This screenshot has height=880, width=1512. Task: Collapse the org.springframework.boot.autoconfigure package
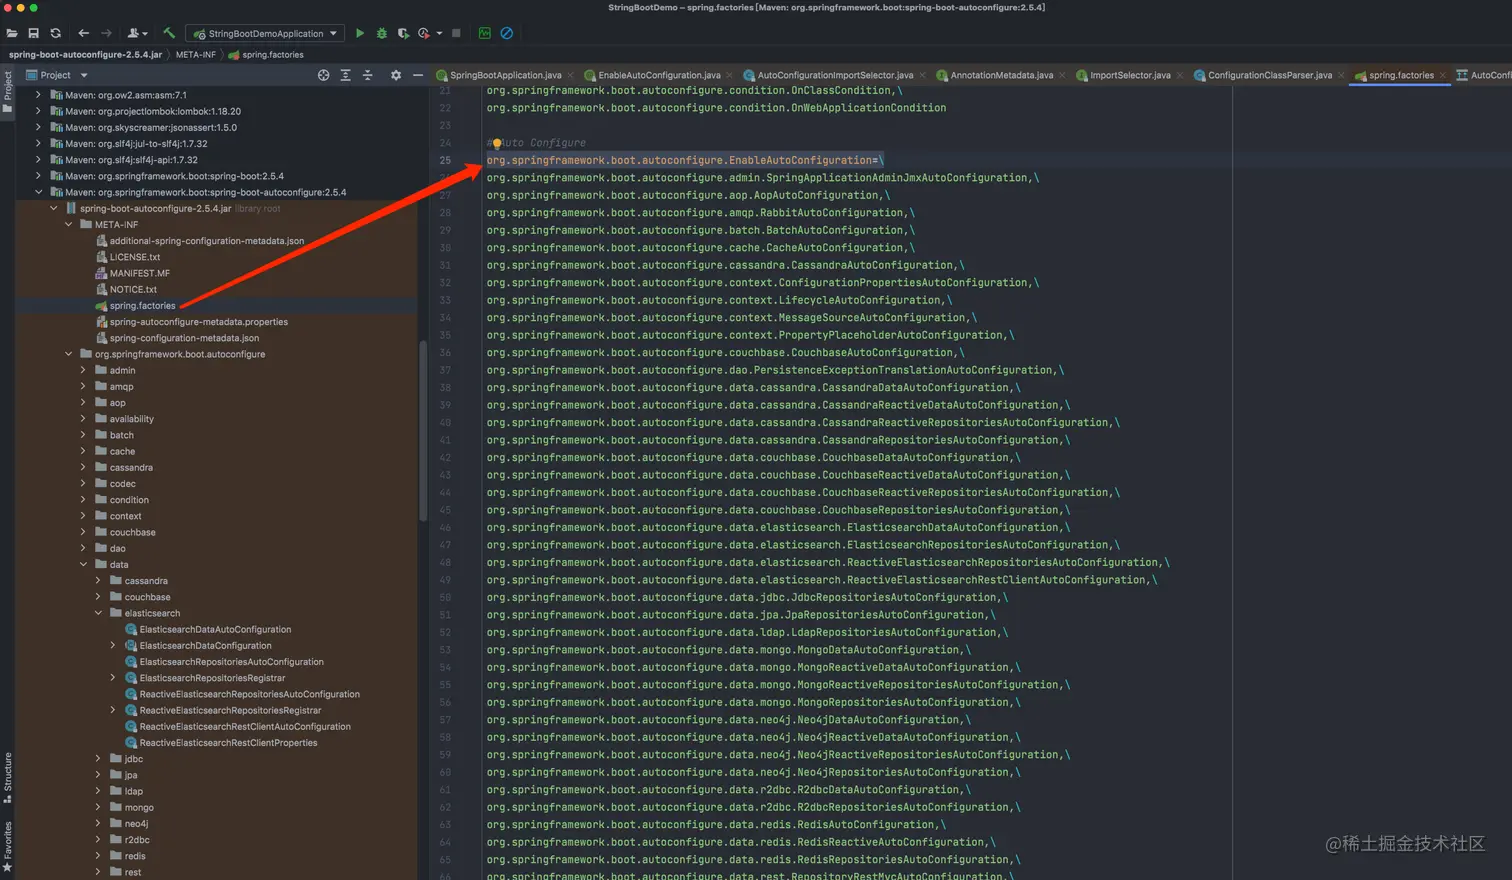tap(68, 354)
